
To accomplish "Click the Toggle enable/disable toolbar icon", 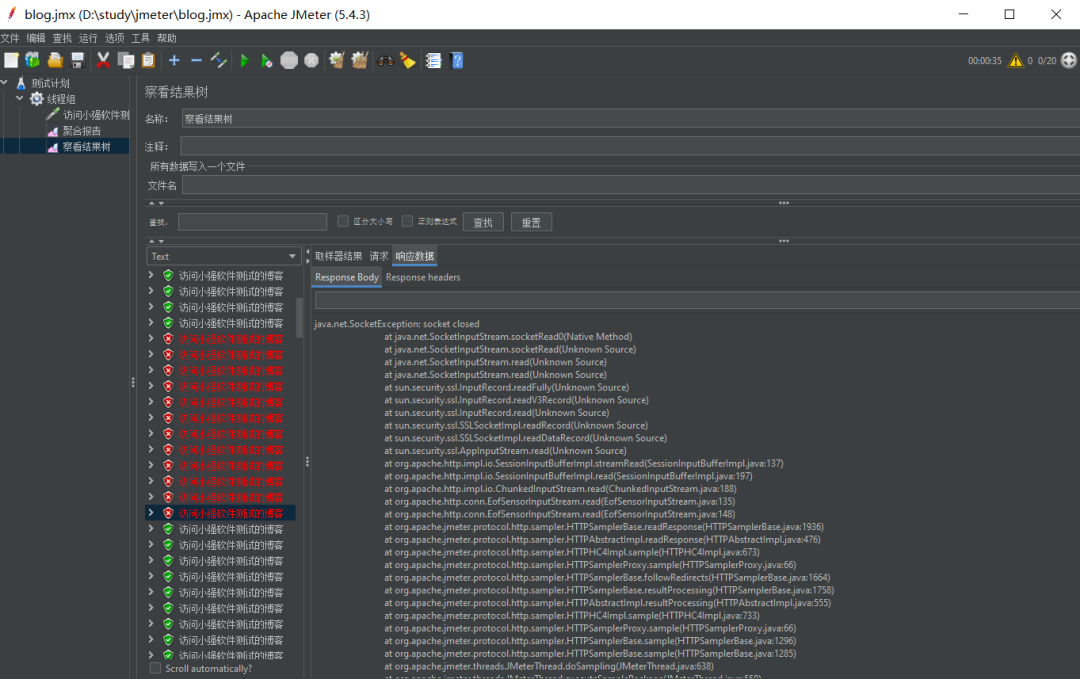I will point(218,61).
